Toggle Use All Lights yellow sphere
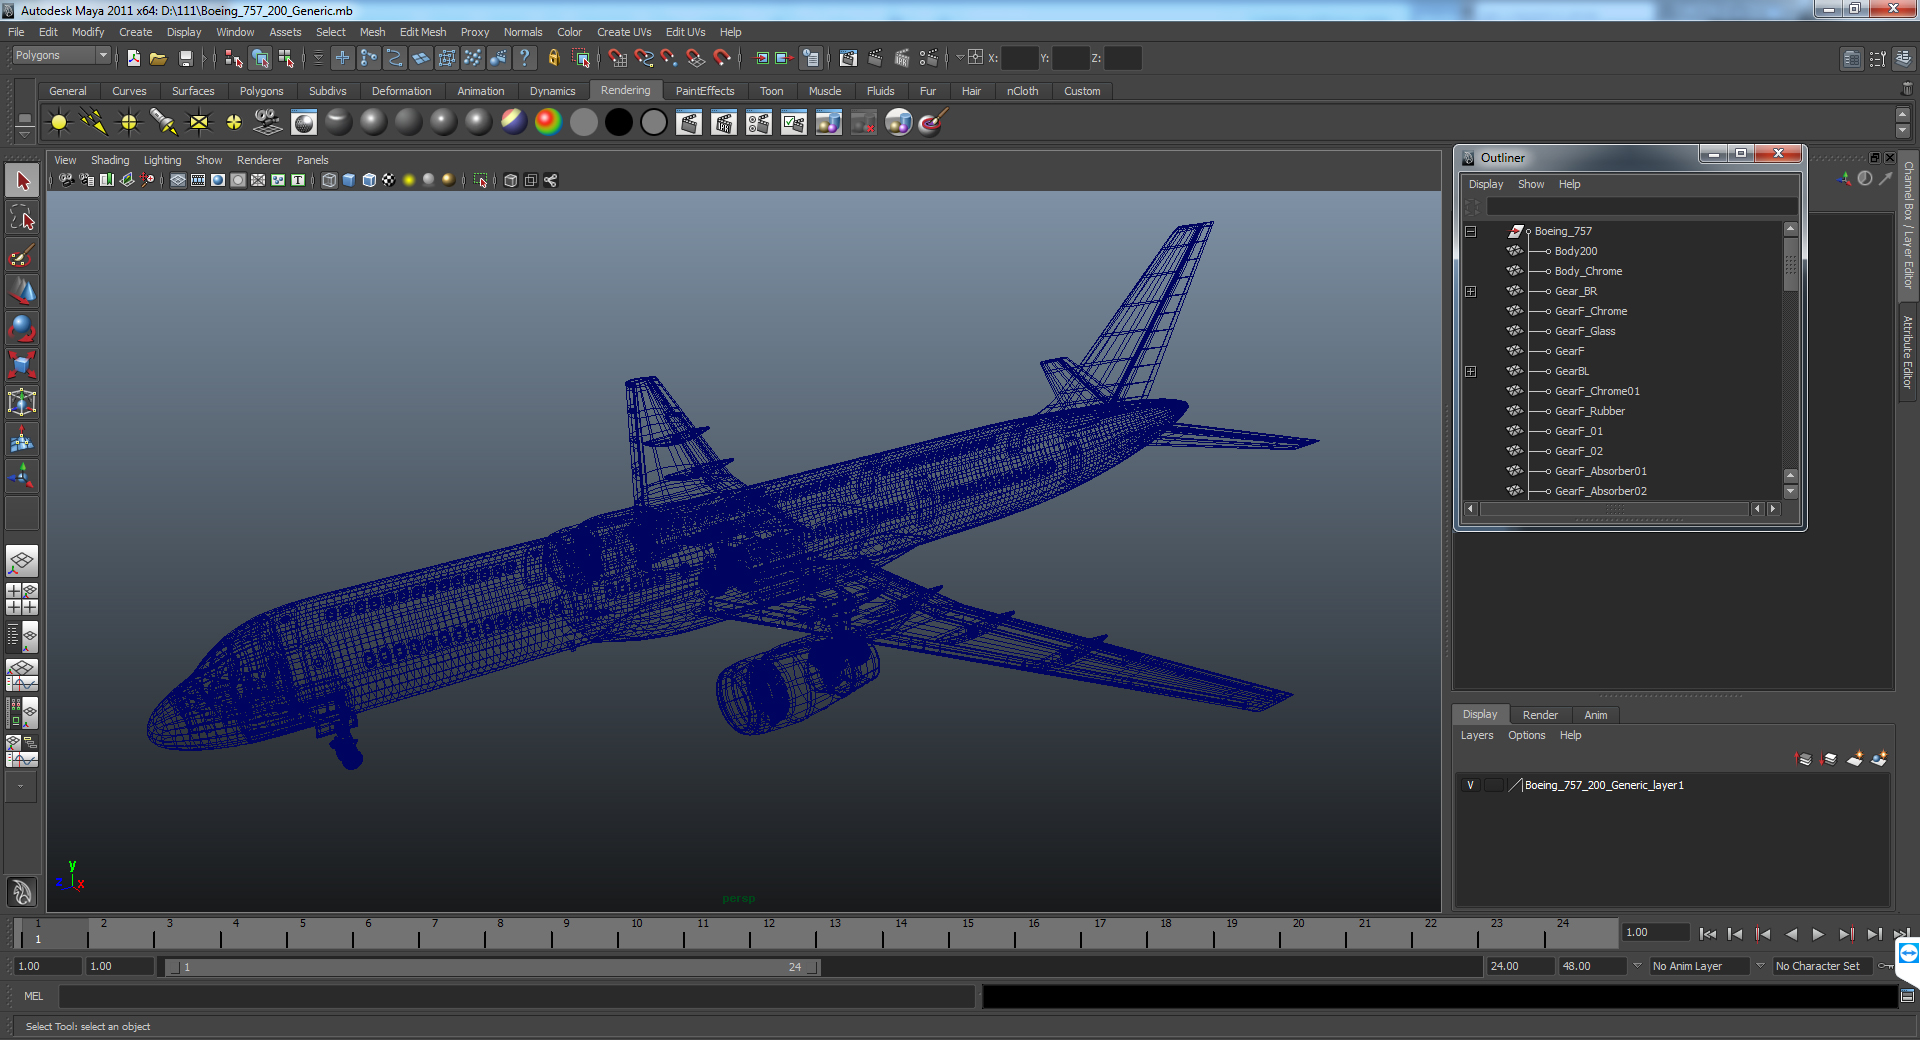1920x1040 pixels. coord(409,180)
